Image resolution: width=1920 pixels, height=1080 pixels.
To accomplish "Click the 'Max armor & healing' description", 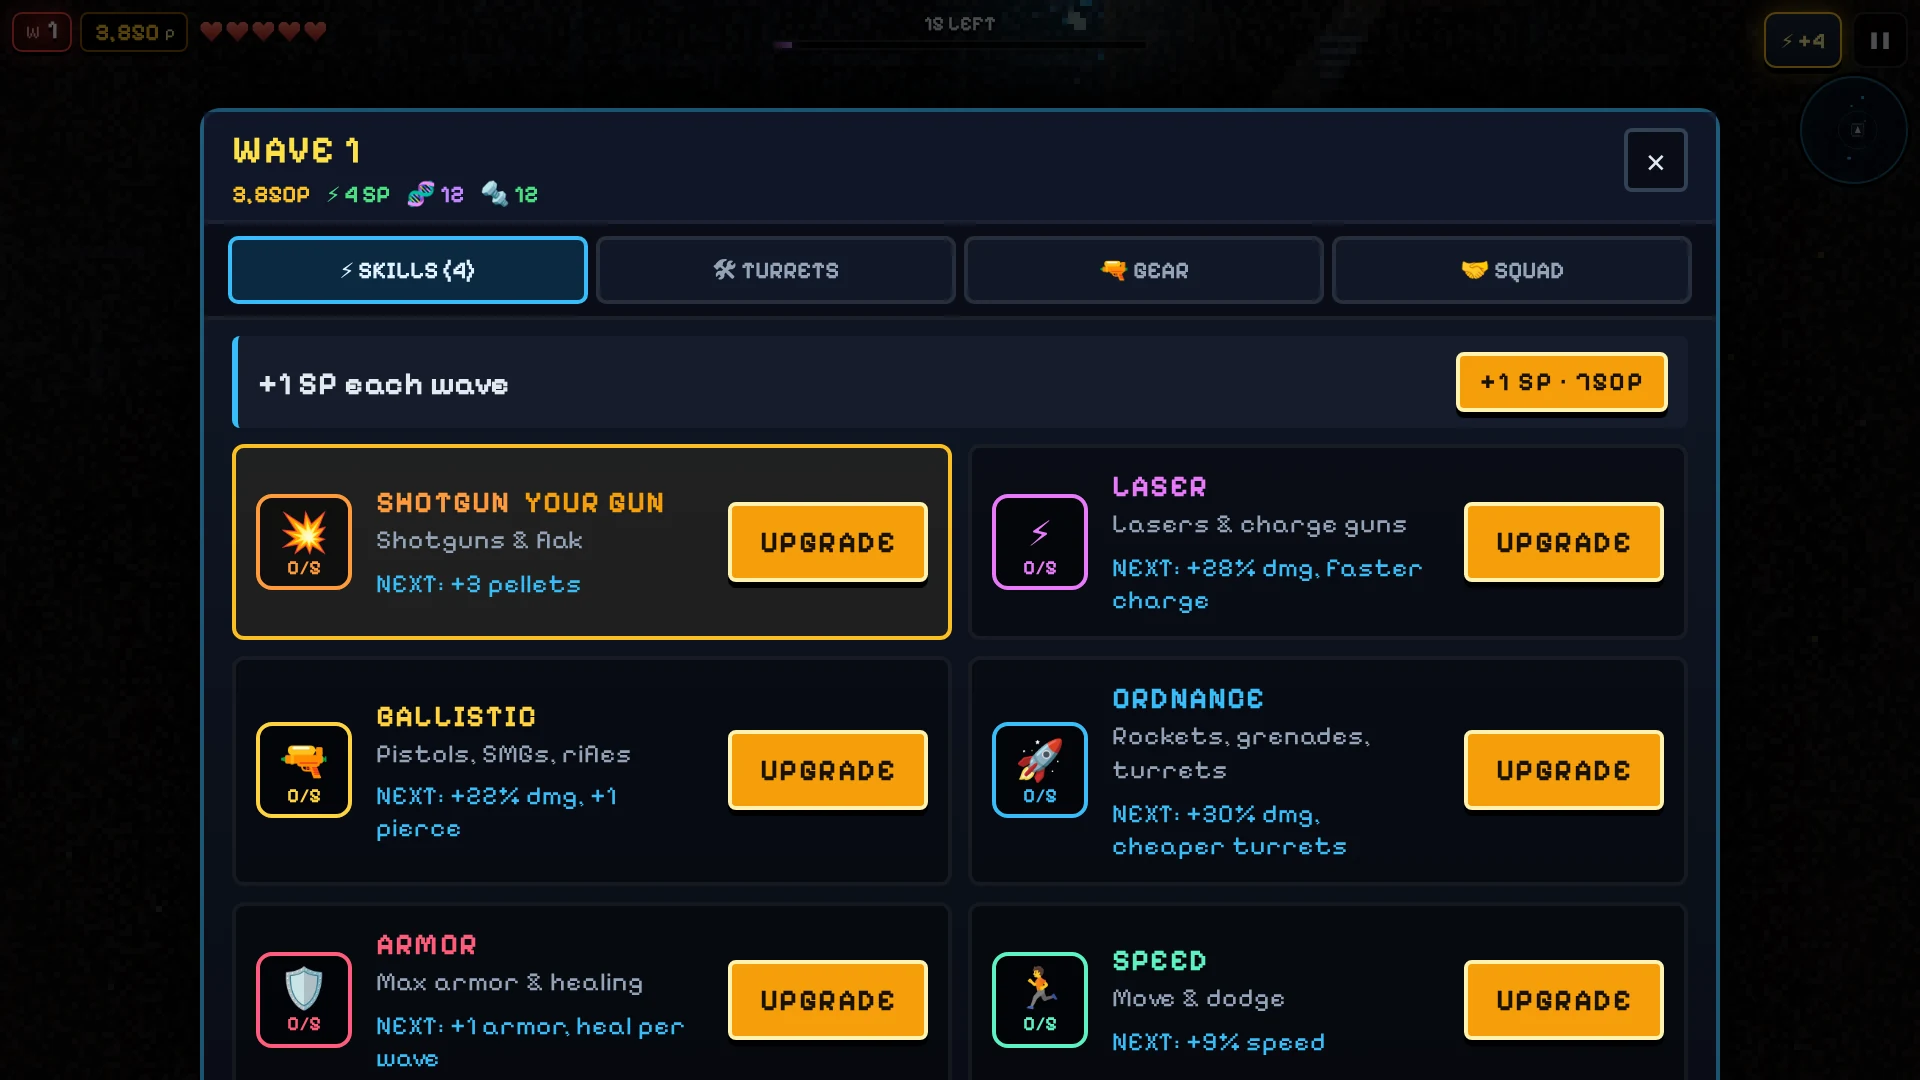I will pyautogui.click(x=509, y=983).
